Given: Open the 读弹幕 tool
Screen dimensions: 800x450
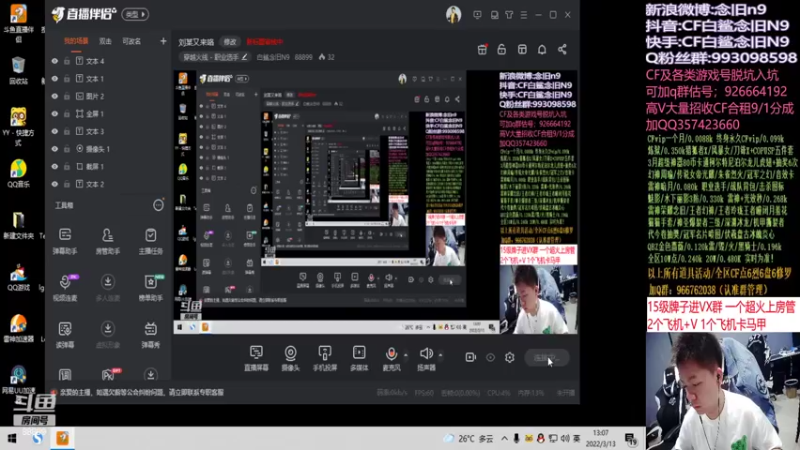Looking at the screenshot, I should pos(65,335).
